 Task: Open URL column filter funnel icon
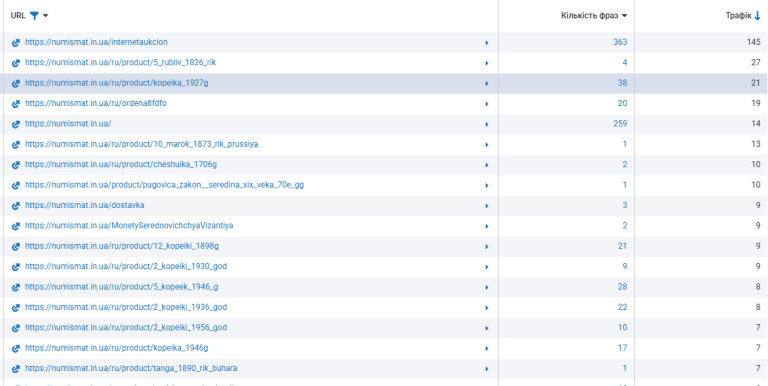(x=34, y=16)
